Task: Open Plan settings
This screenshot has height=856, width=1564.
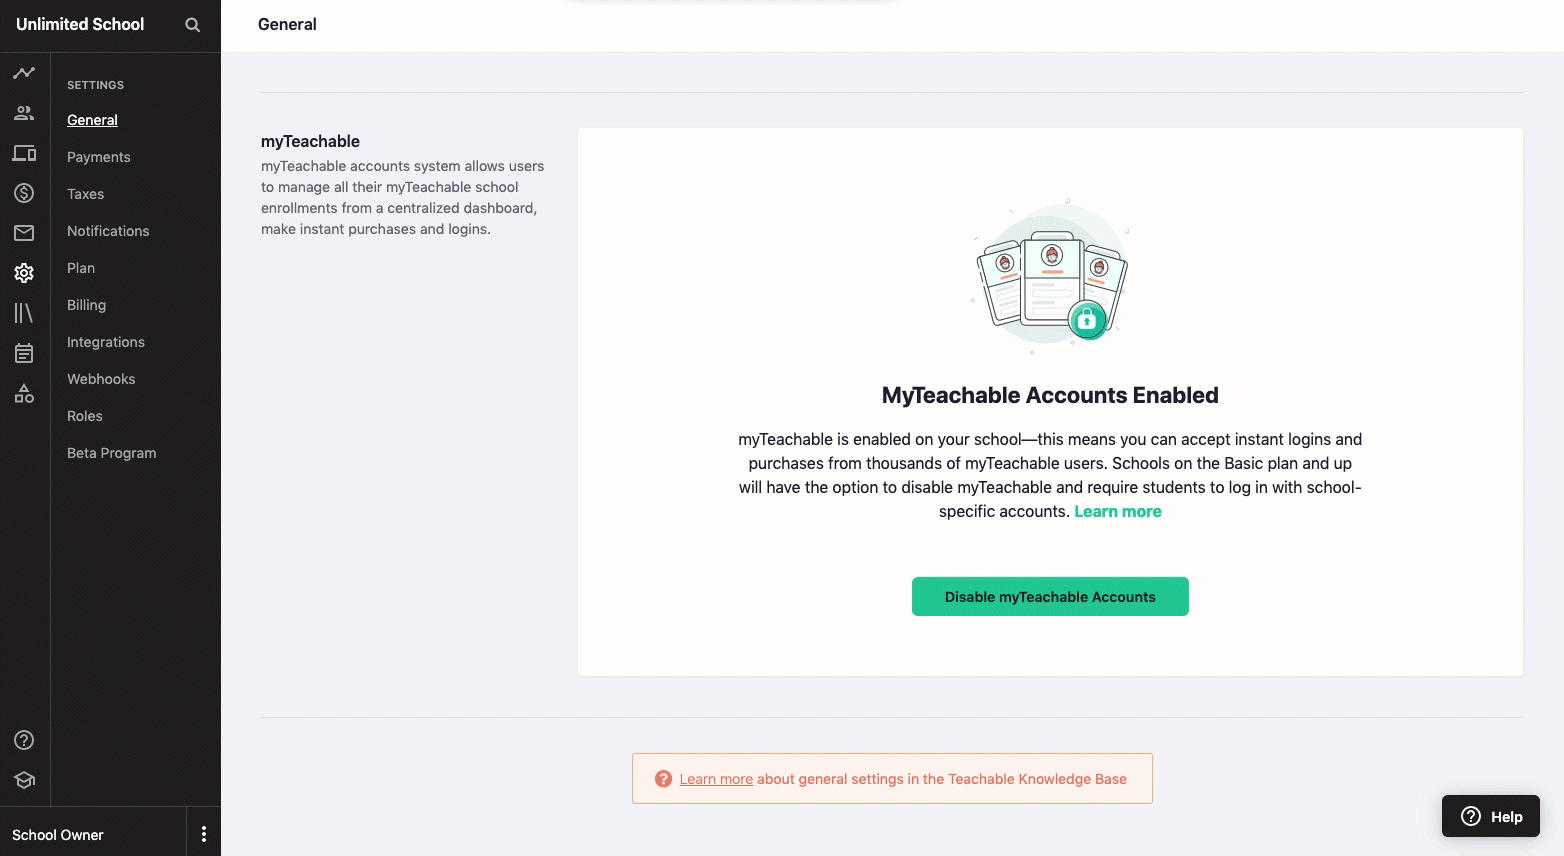Action: click(81, 268)
